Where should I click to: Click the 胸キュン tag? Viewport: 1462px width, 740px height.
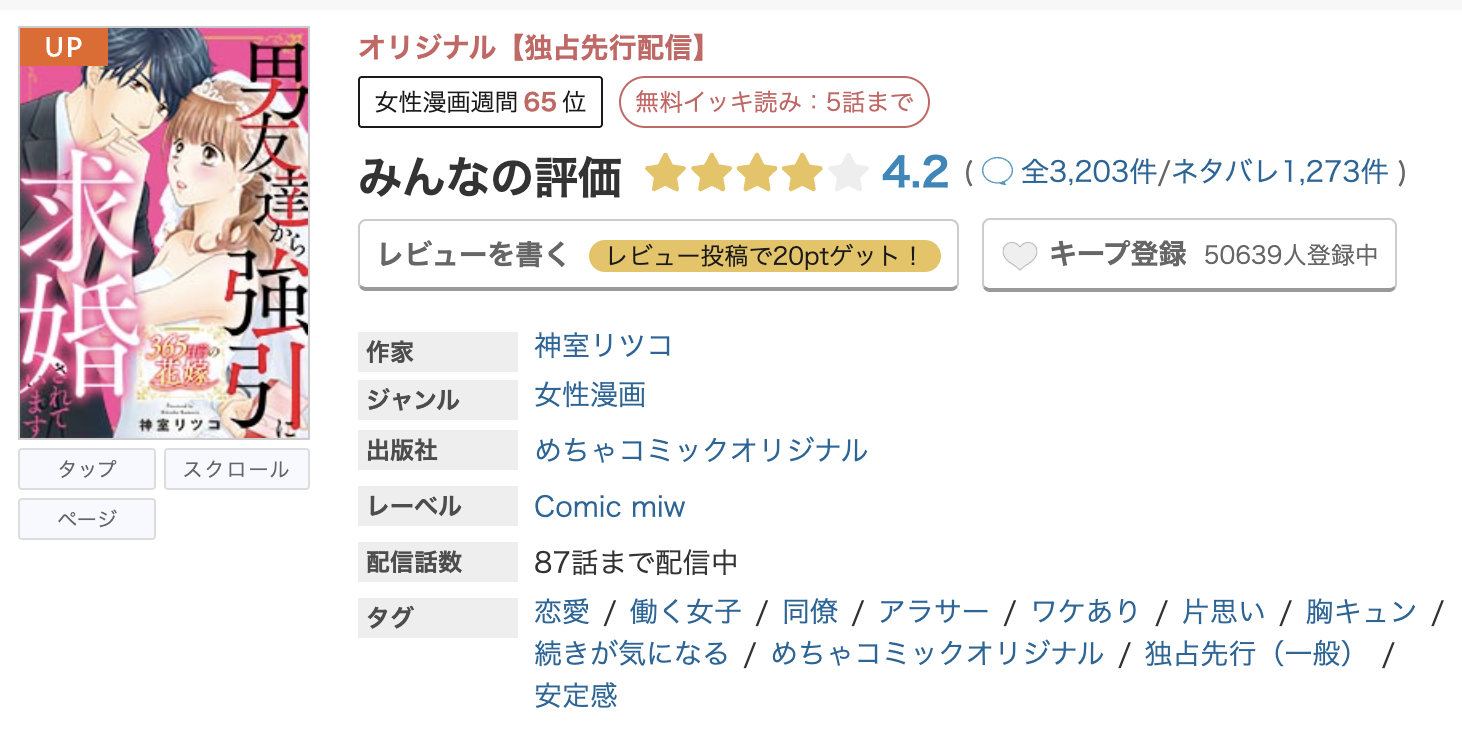1361,611
